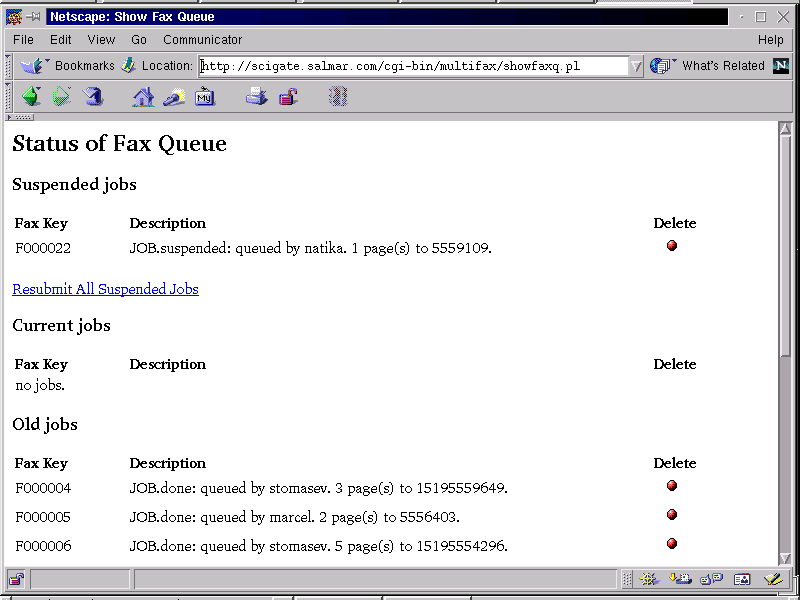Click the scrollbar down arrow
The height and width of the screenshot is (600, 800).
[786, 558]
